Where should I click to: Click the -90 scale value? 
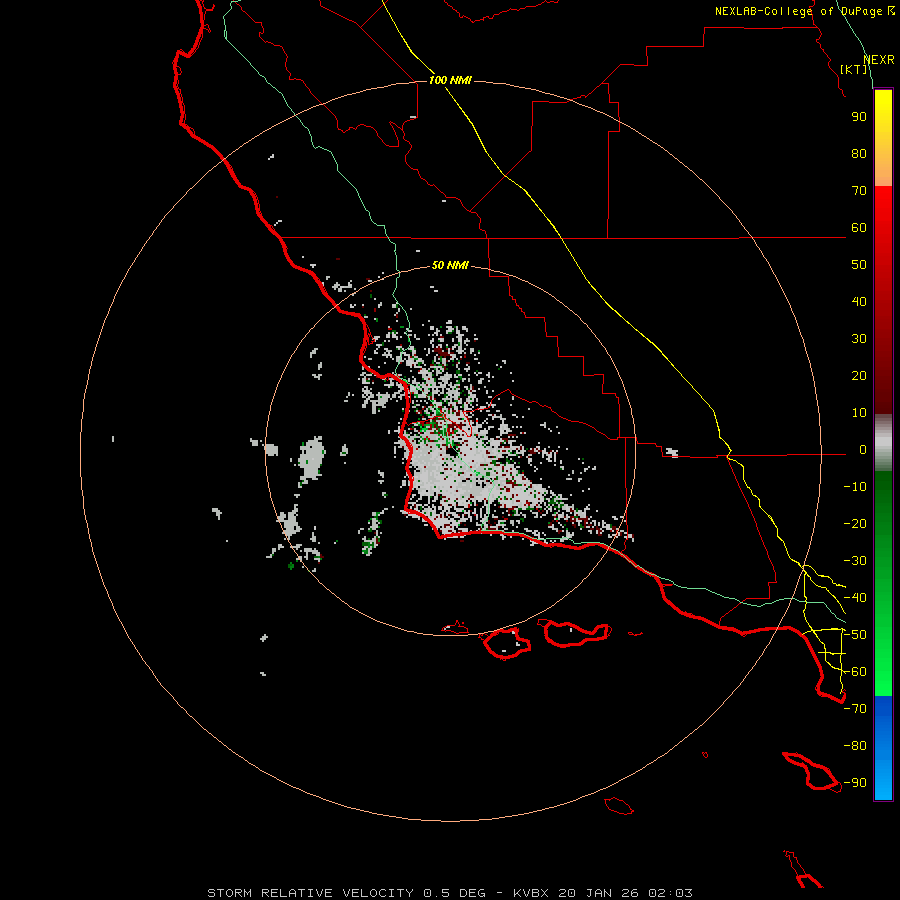click(x=855, y=783)
